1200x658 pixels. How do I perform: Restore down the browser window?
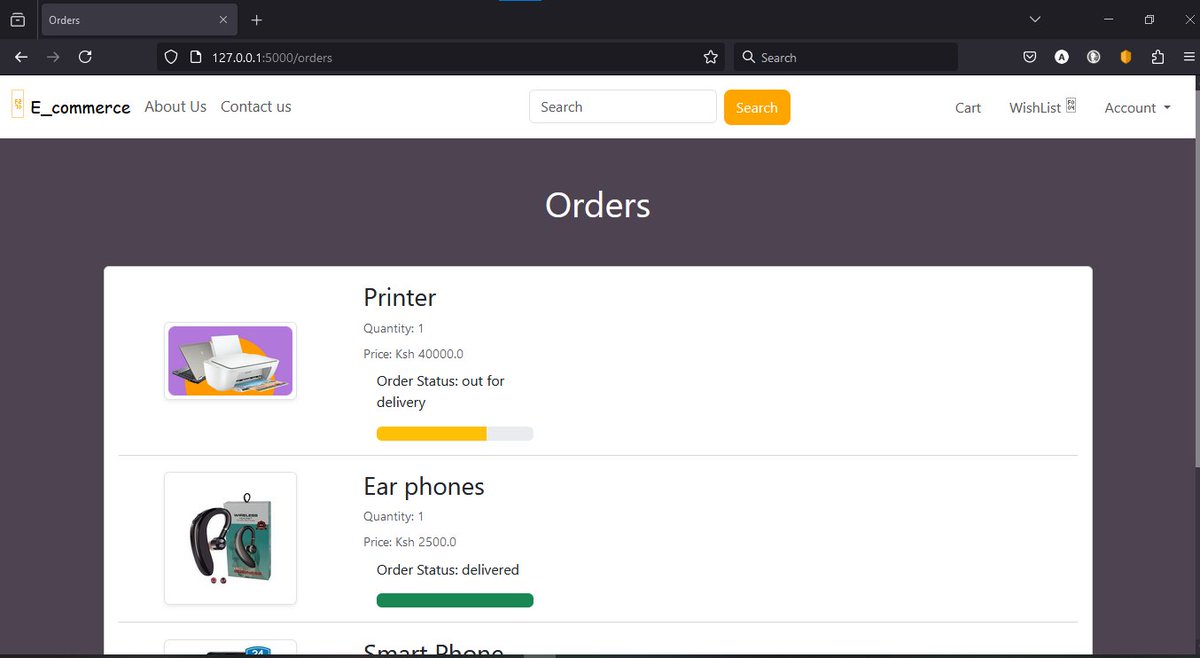tap(1150, 19)
